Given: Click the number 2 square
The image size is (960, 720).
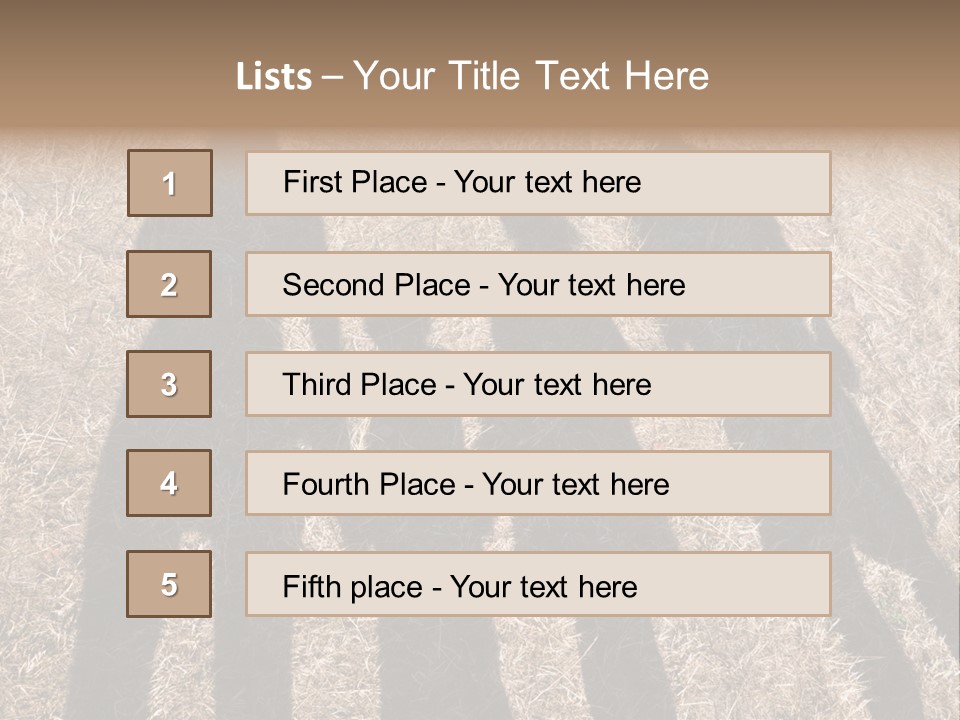Looking at the screenshot, I should click(x=169, y=284).
